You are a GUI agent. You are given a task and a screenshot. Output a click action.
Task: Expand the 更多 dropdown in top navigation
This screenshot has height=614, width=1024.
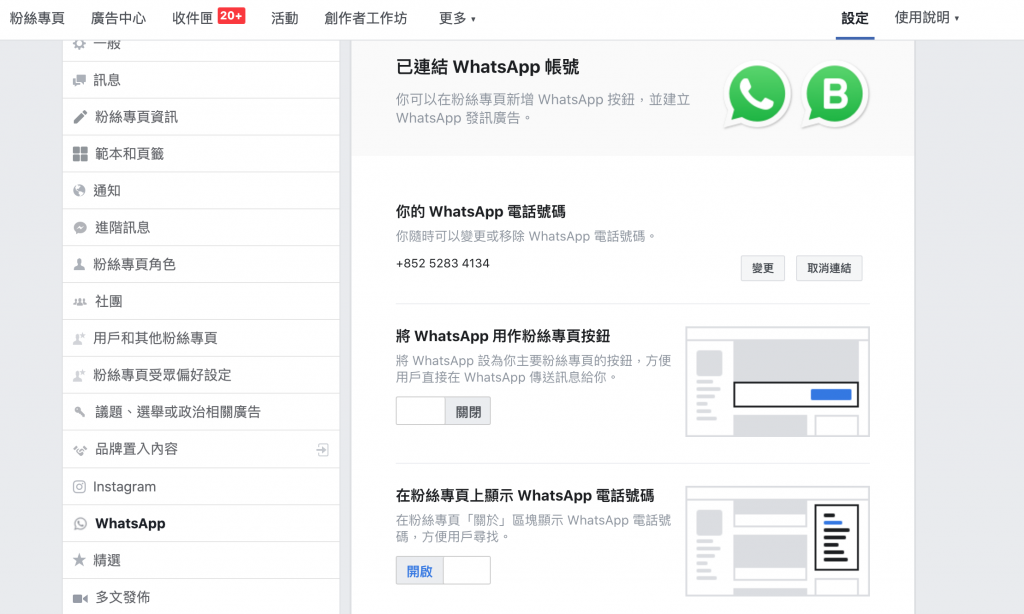[457, 18]
